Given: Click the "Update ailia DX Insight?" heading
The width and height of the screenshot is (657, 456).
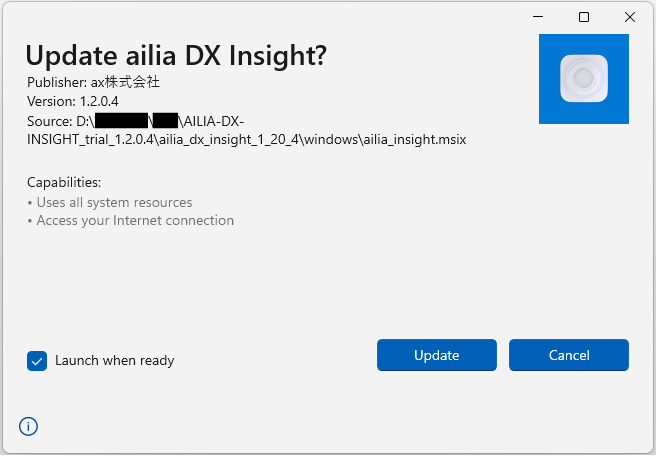Looking at the screenshot, I should pyautogui.click(x=176, y=56).
